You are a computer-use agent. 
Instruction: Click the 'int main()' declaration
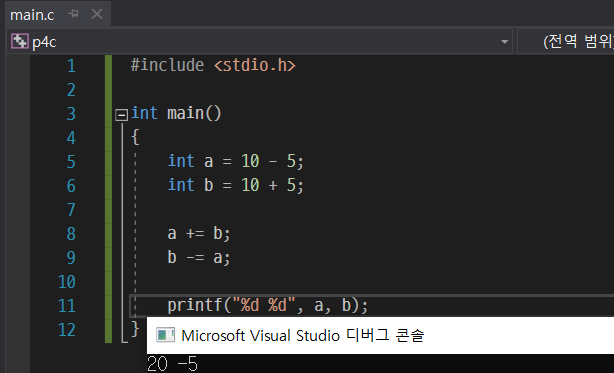176,113
